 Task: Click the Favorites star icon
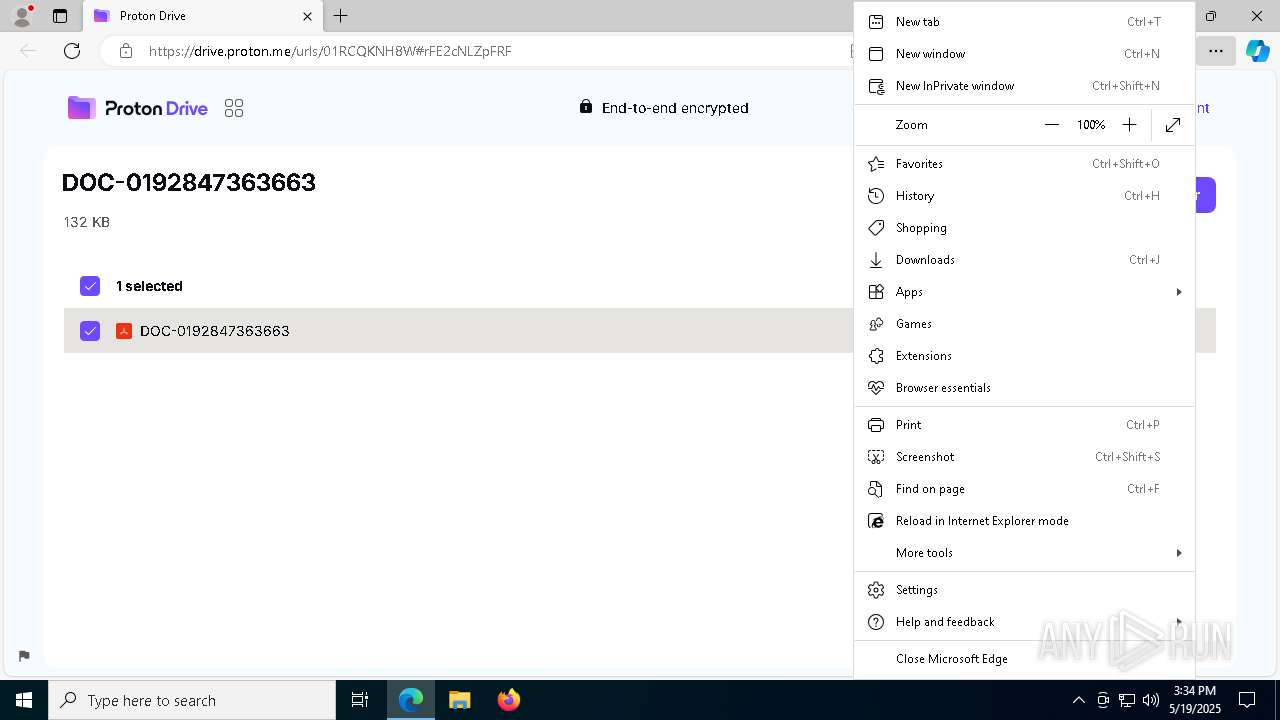876,164
